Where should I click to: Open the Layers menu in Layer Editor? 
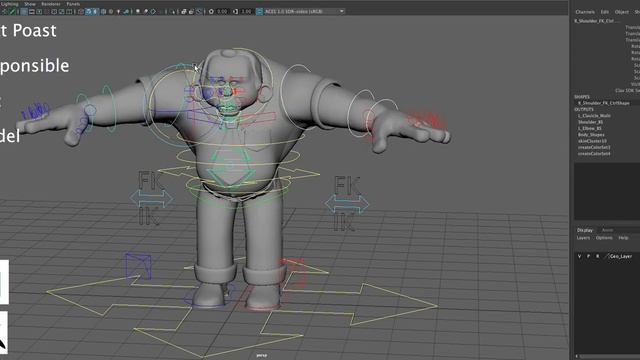[583, 238]
